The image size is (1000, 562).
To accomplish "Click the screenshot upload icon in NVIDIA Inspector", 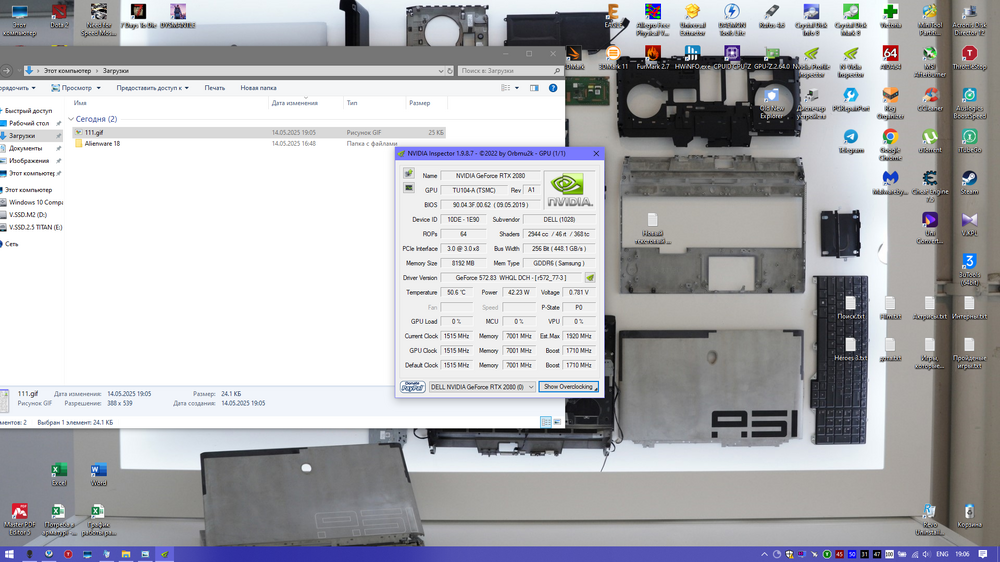I will tap(408, 175).
